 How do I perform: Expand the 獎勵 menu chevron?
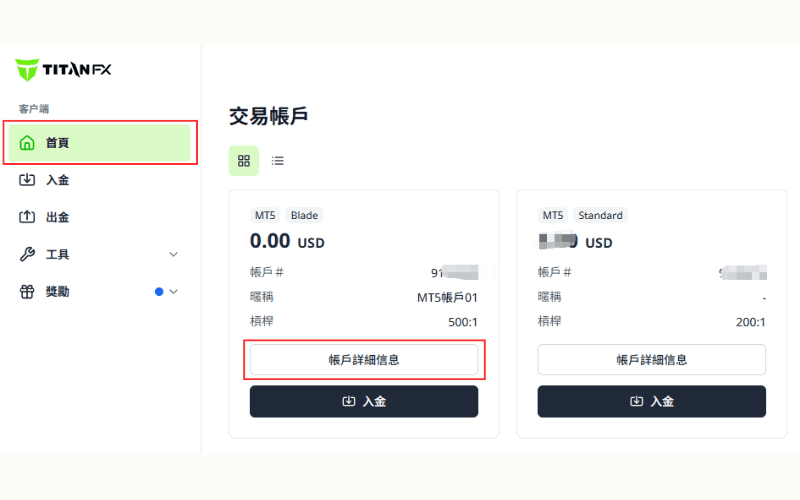click(x=173, y=292)
